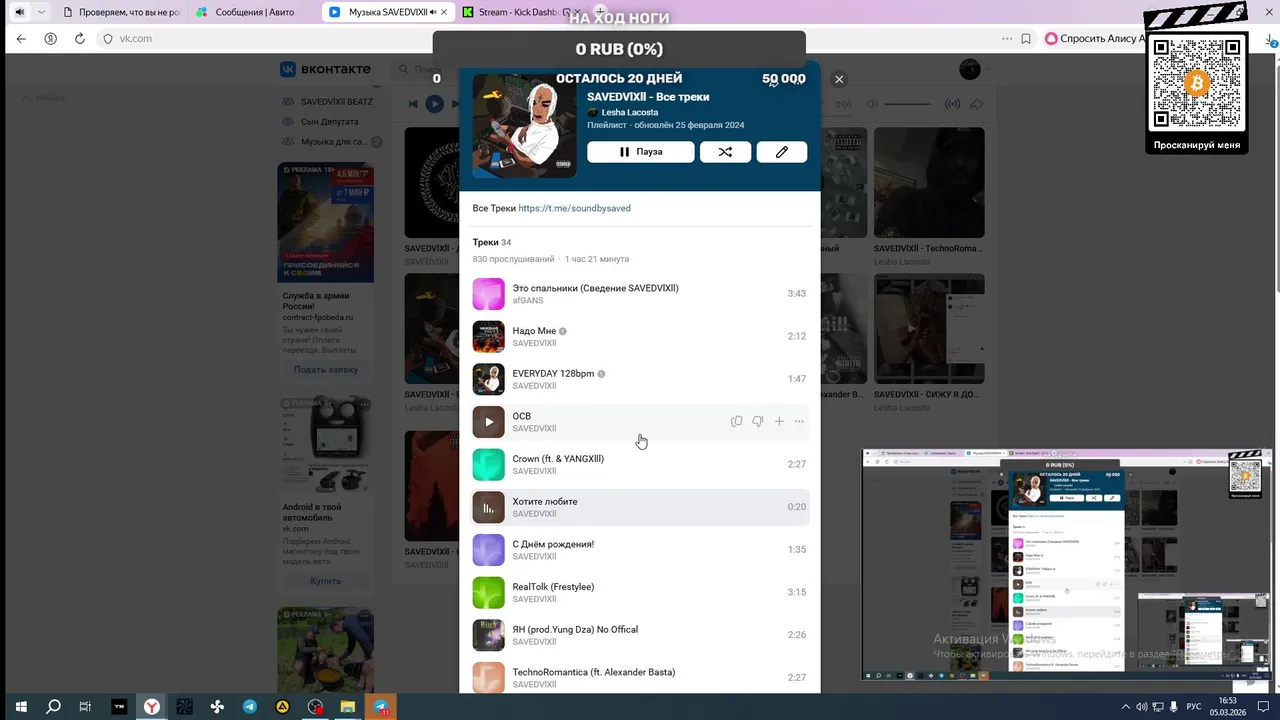This screenshot has width=1280, height=720.
Task: Click the playing Хотите любите equalizer icon
Action: [488, 507]
